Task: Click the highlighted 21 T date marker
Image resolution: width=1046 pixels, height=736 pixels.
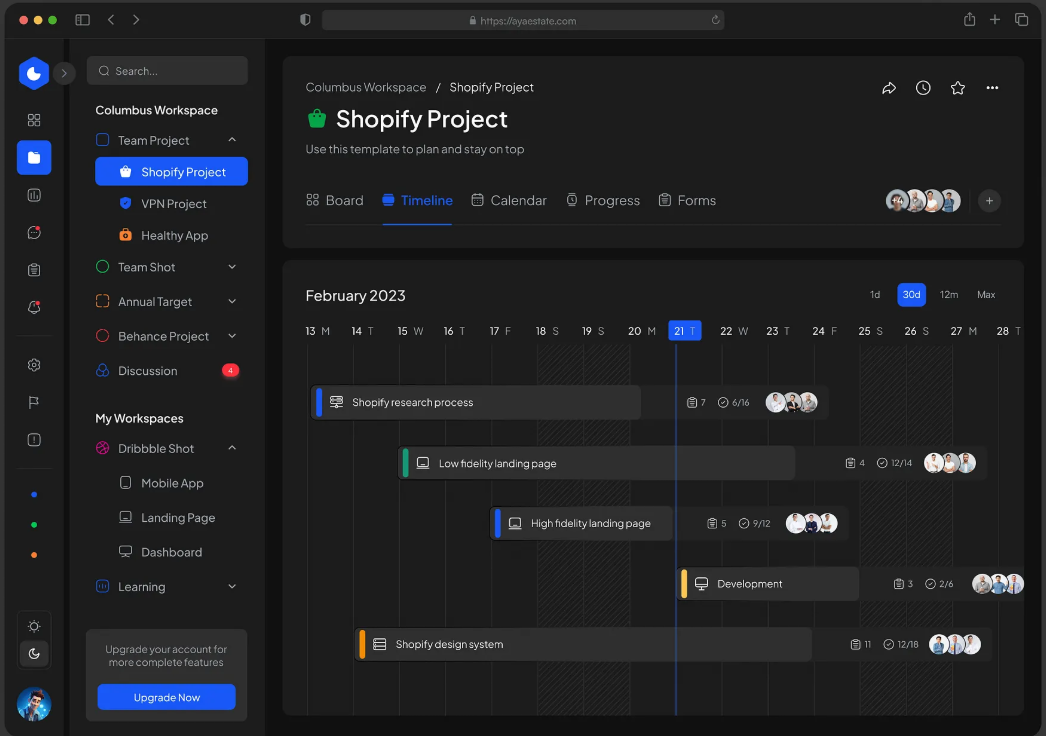Action: (685, 331)
